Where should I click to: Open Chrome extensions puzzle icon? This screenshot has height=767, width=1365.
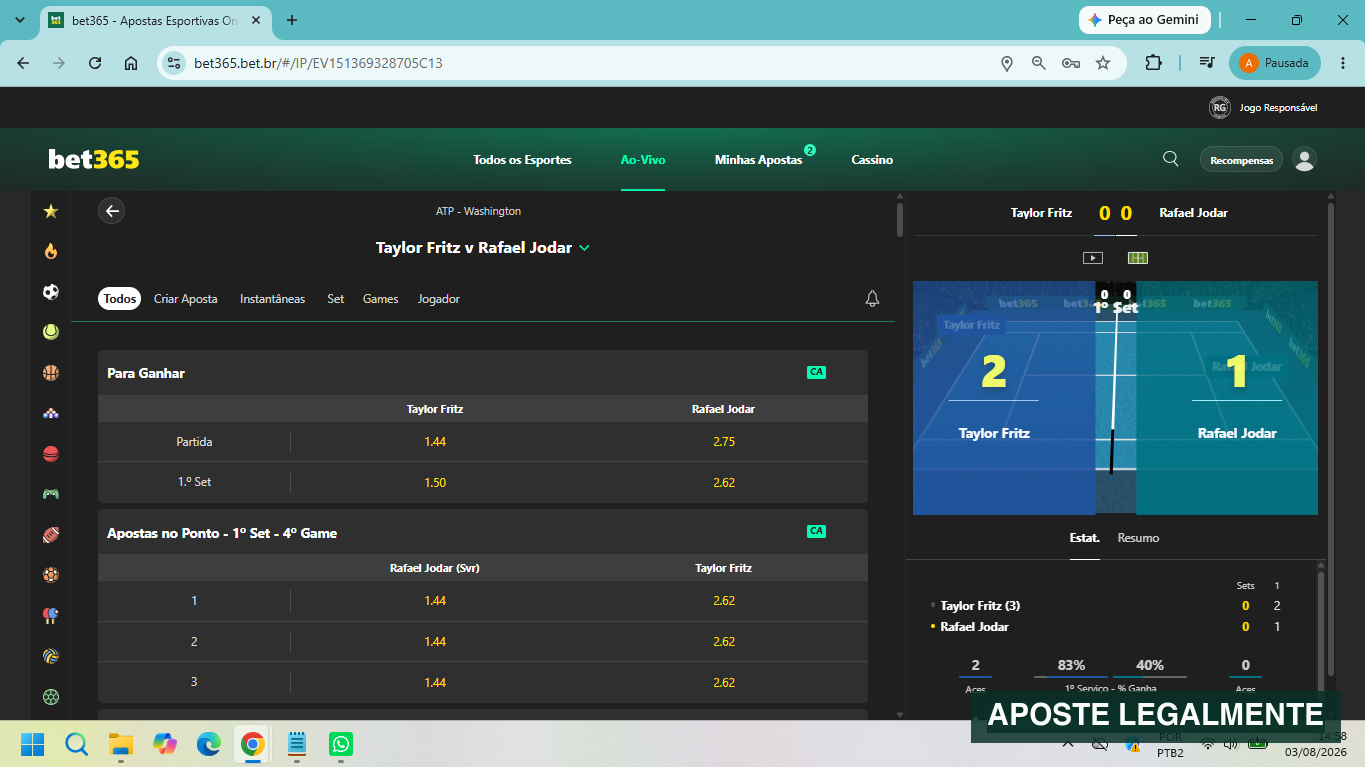1153,63
